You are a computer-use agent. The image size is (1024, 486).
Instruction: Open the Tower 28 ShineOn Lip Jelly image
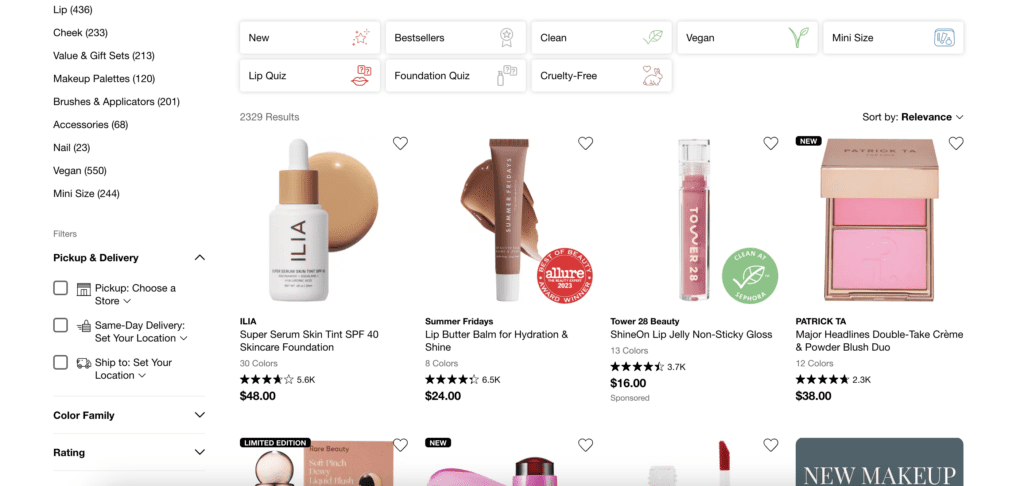694,220
